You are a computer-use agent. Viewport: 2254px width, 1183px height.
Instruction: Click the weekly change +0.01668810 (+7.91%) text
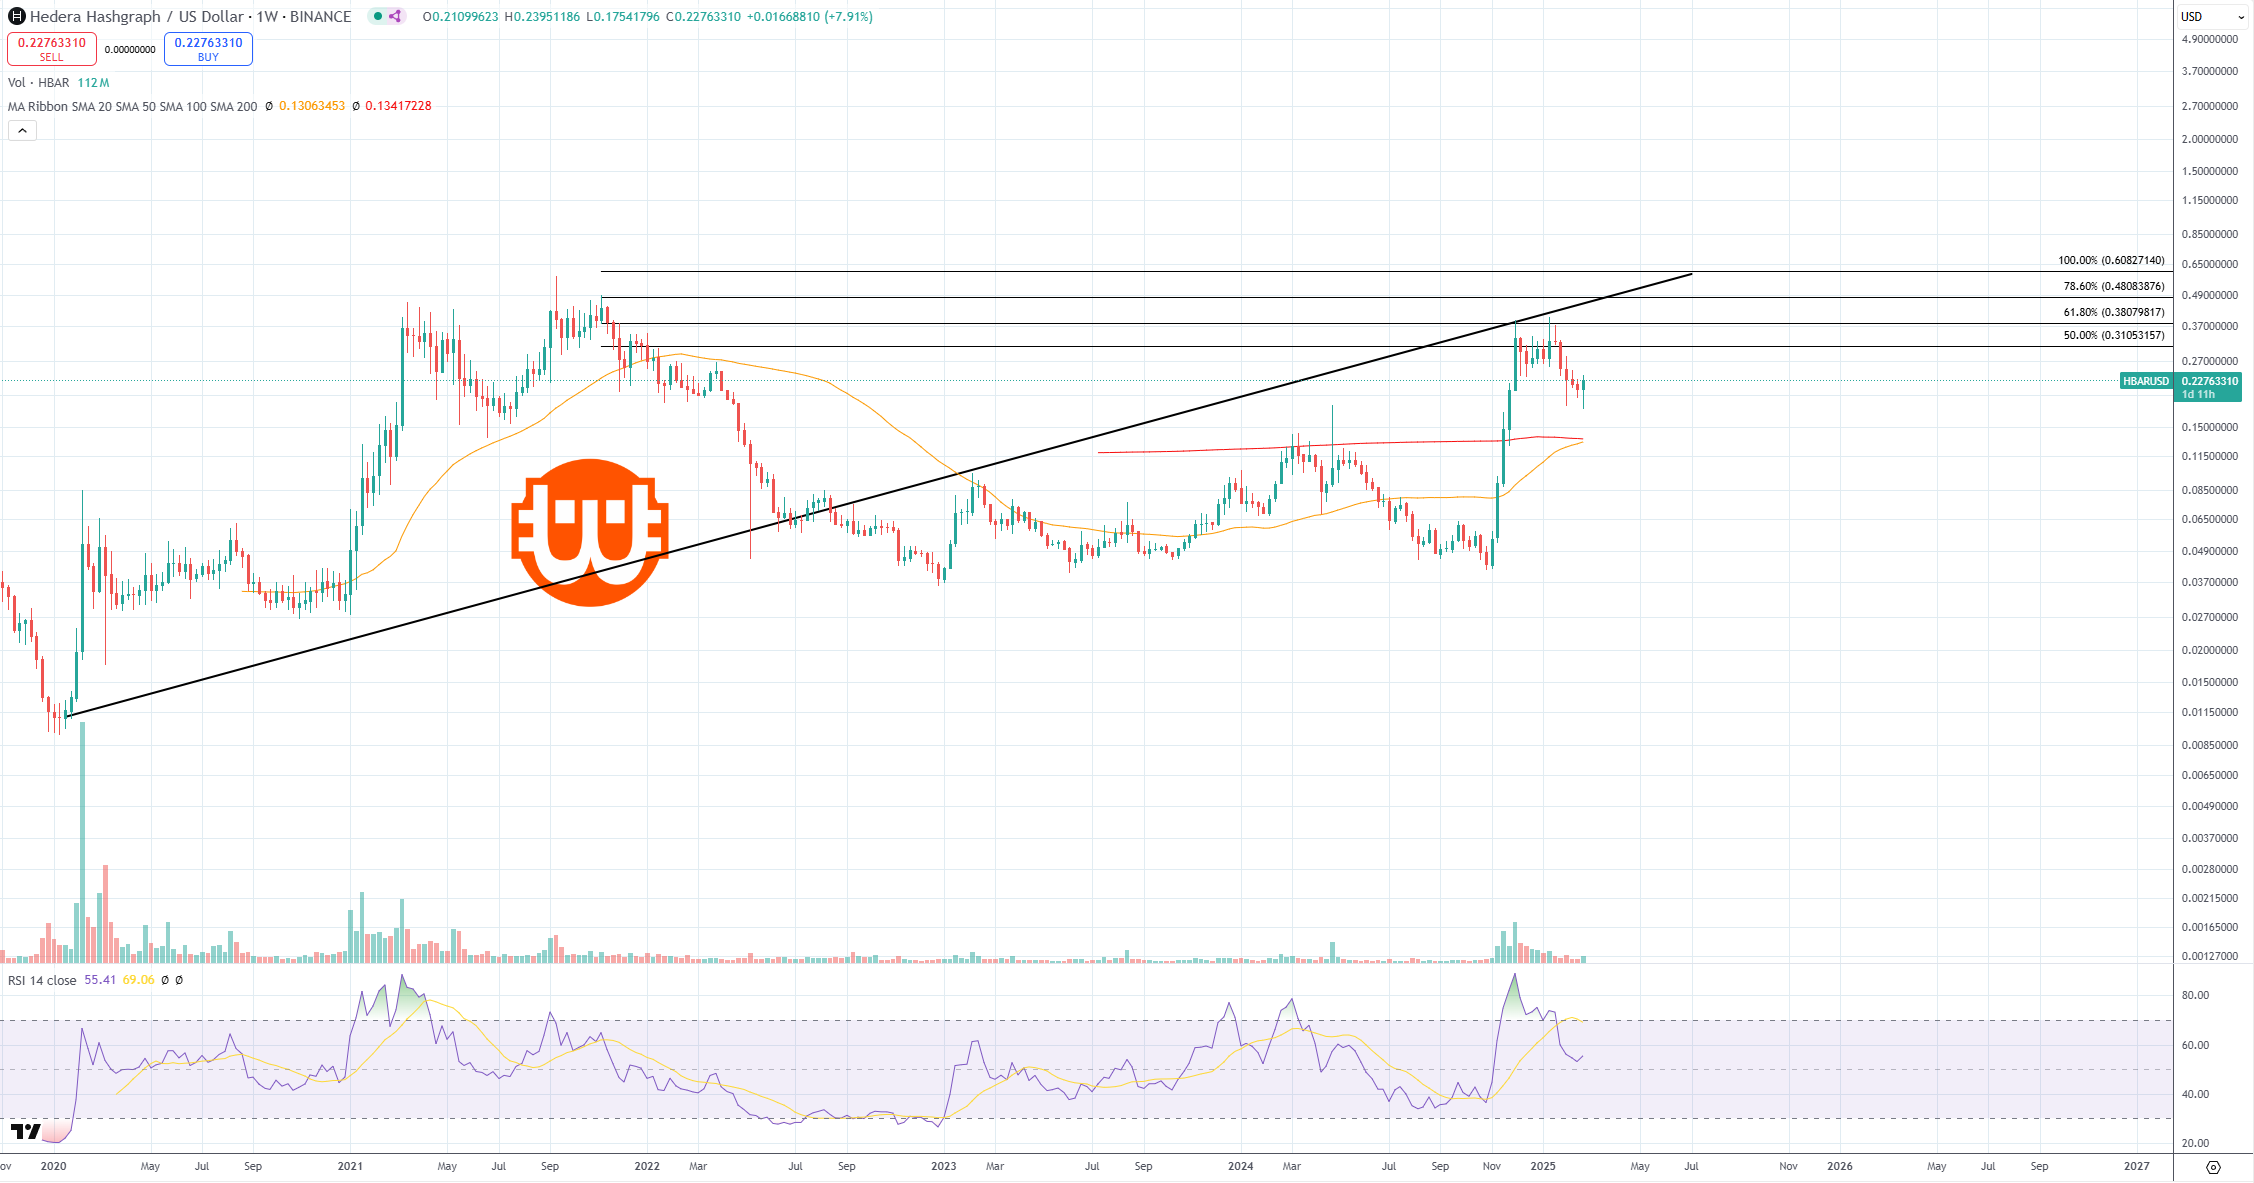click(809, 17)
